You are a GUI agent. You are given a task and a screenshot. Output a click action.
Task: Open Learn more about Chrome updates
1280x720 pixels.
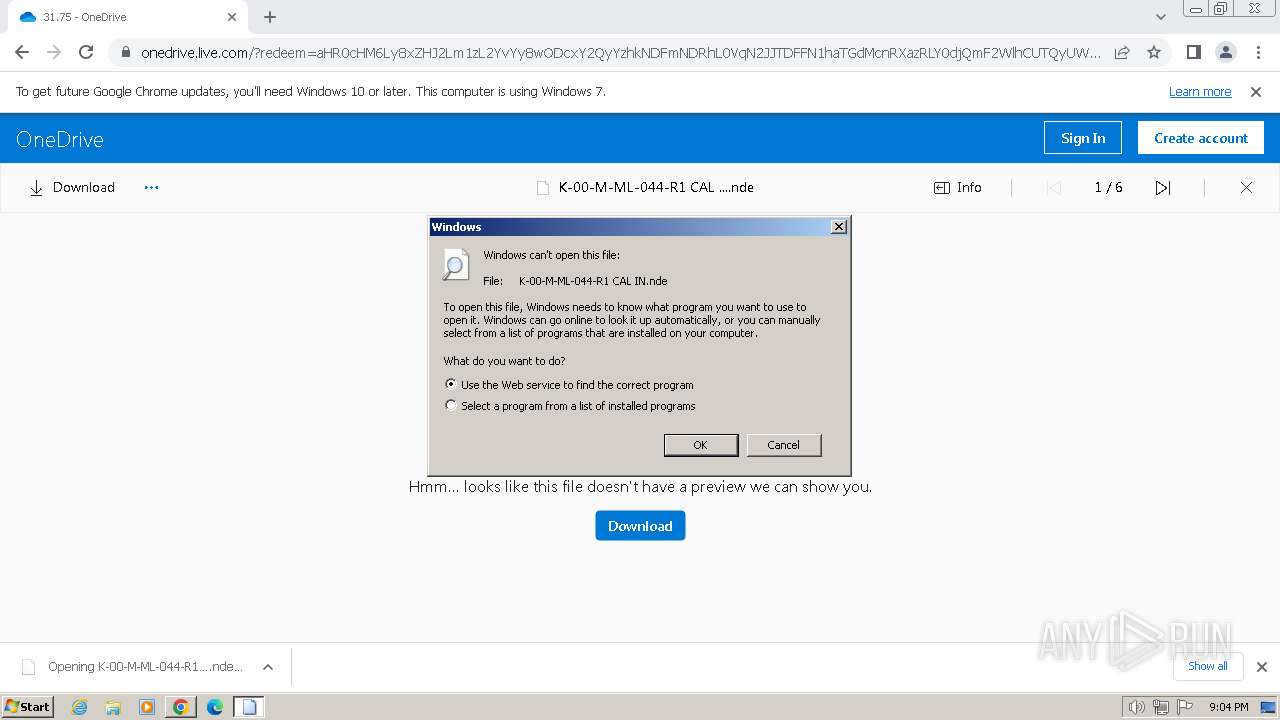[x=1200, y=91]
